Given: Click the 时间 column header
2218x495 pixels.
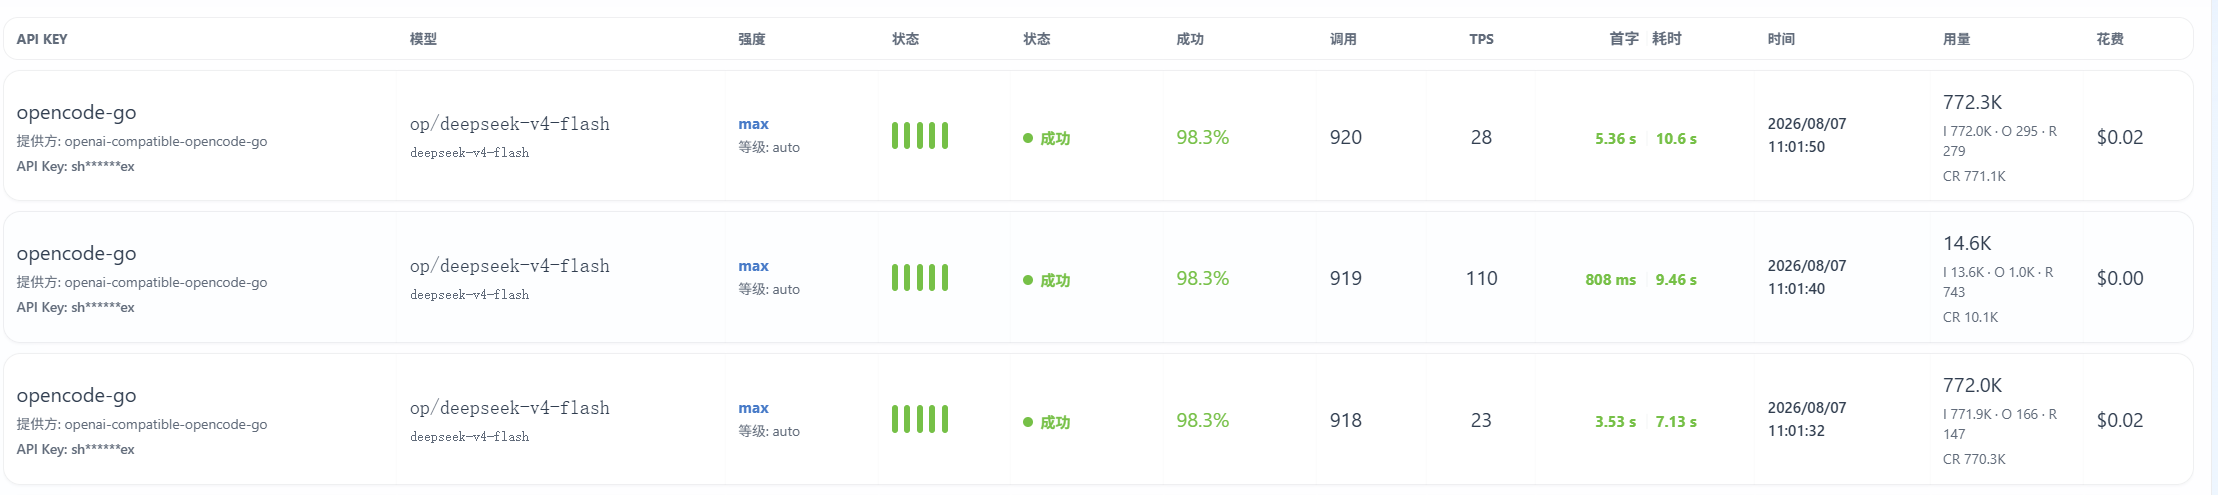Looking at the screenshot, I should click(1781, 39).
